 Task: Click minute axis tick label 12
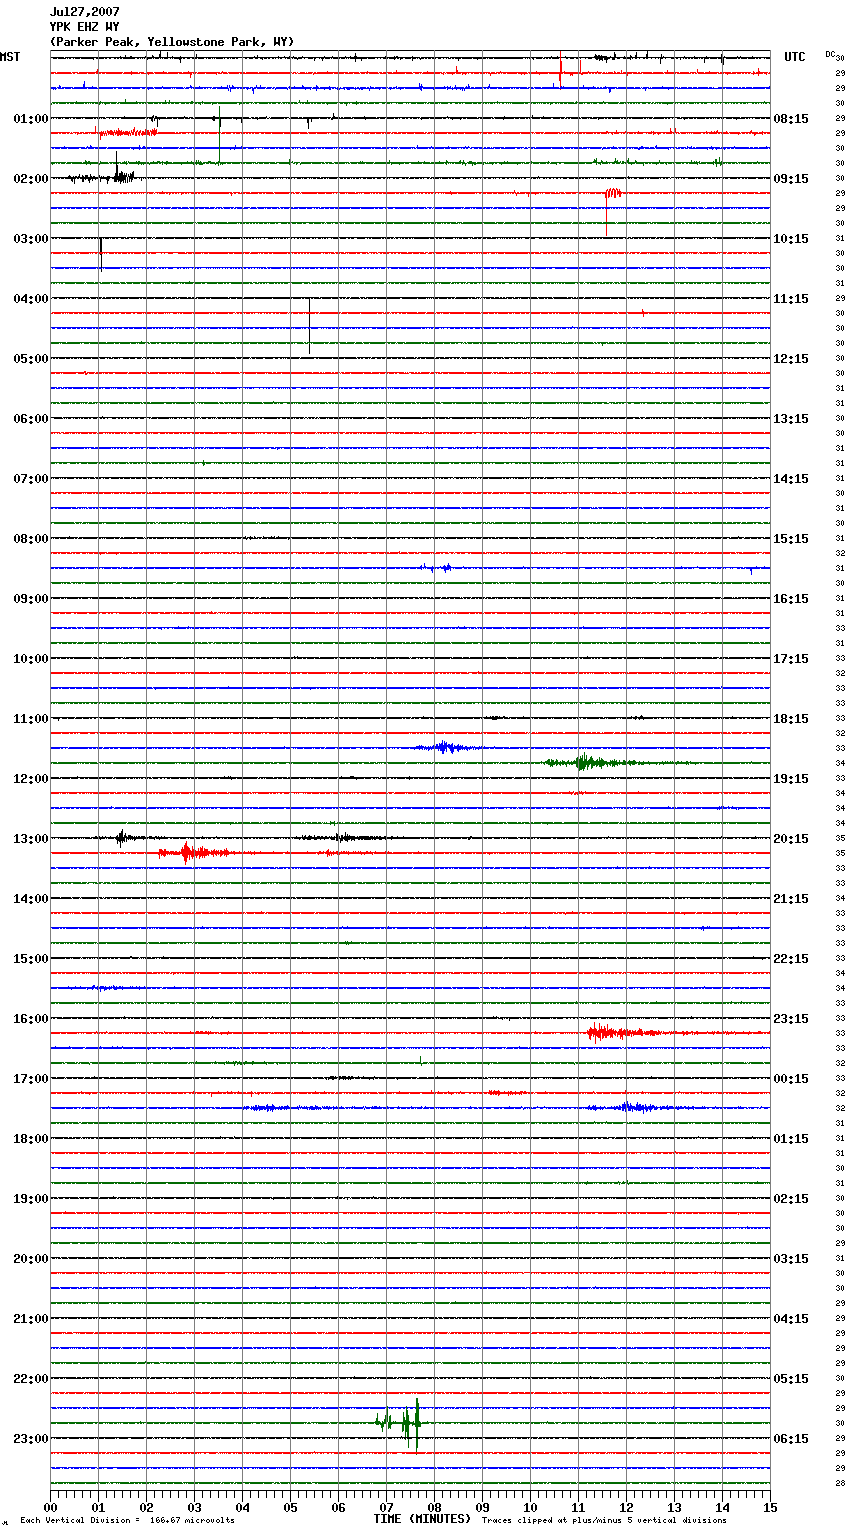point(626,1507)
